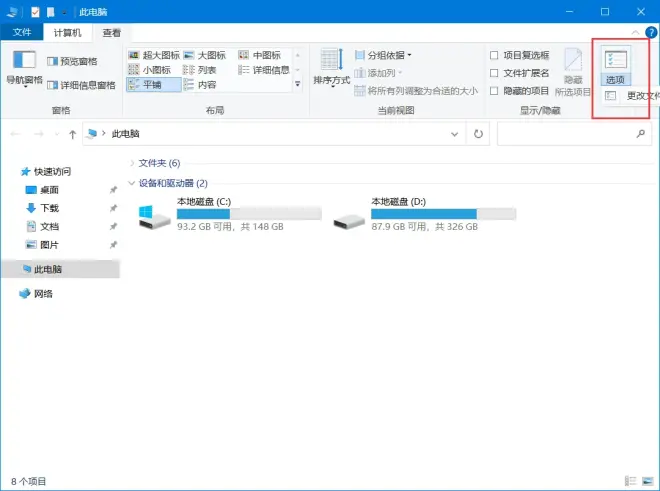The image size is (660, 491).
Task: Select 小图标 small icons layout
Action: [x=149, y=70]
